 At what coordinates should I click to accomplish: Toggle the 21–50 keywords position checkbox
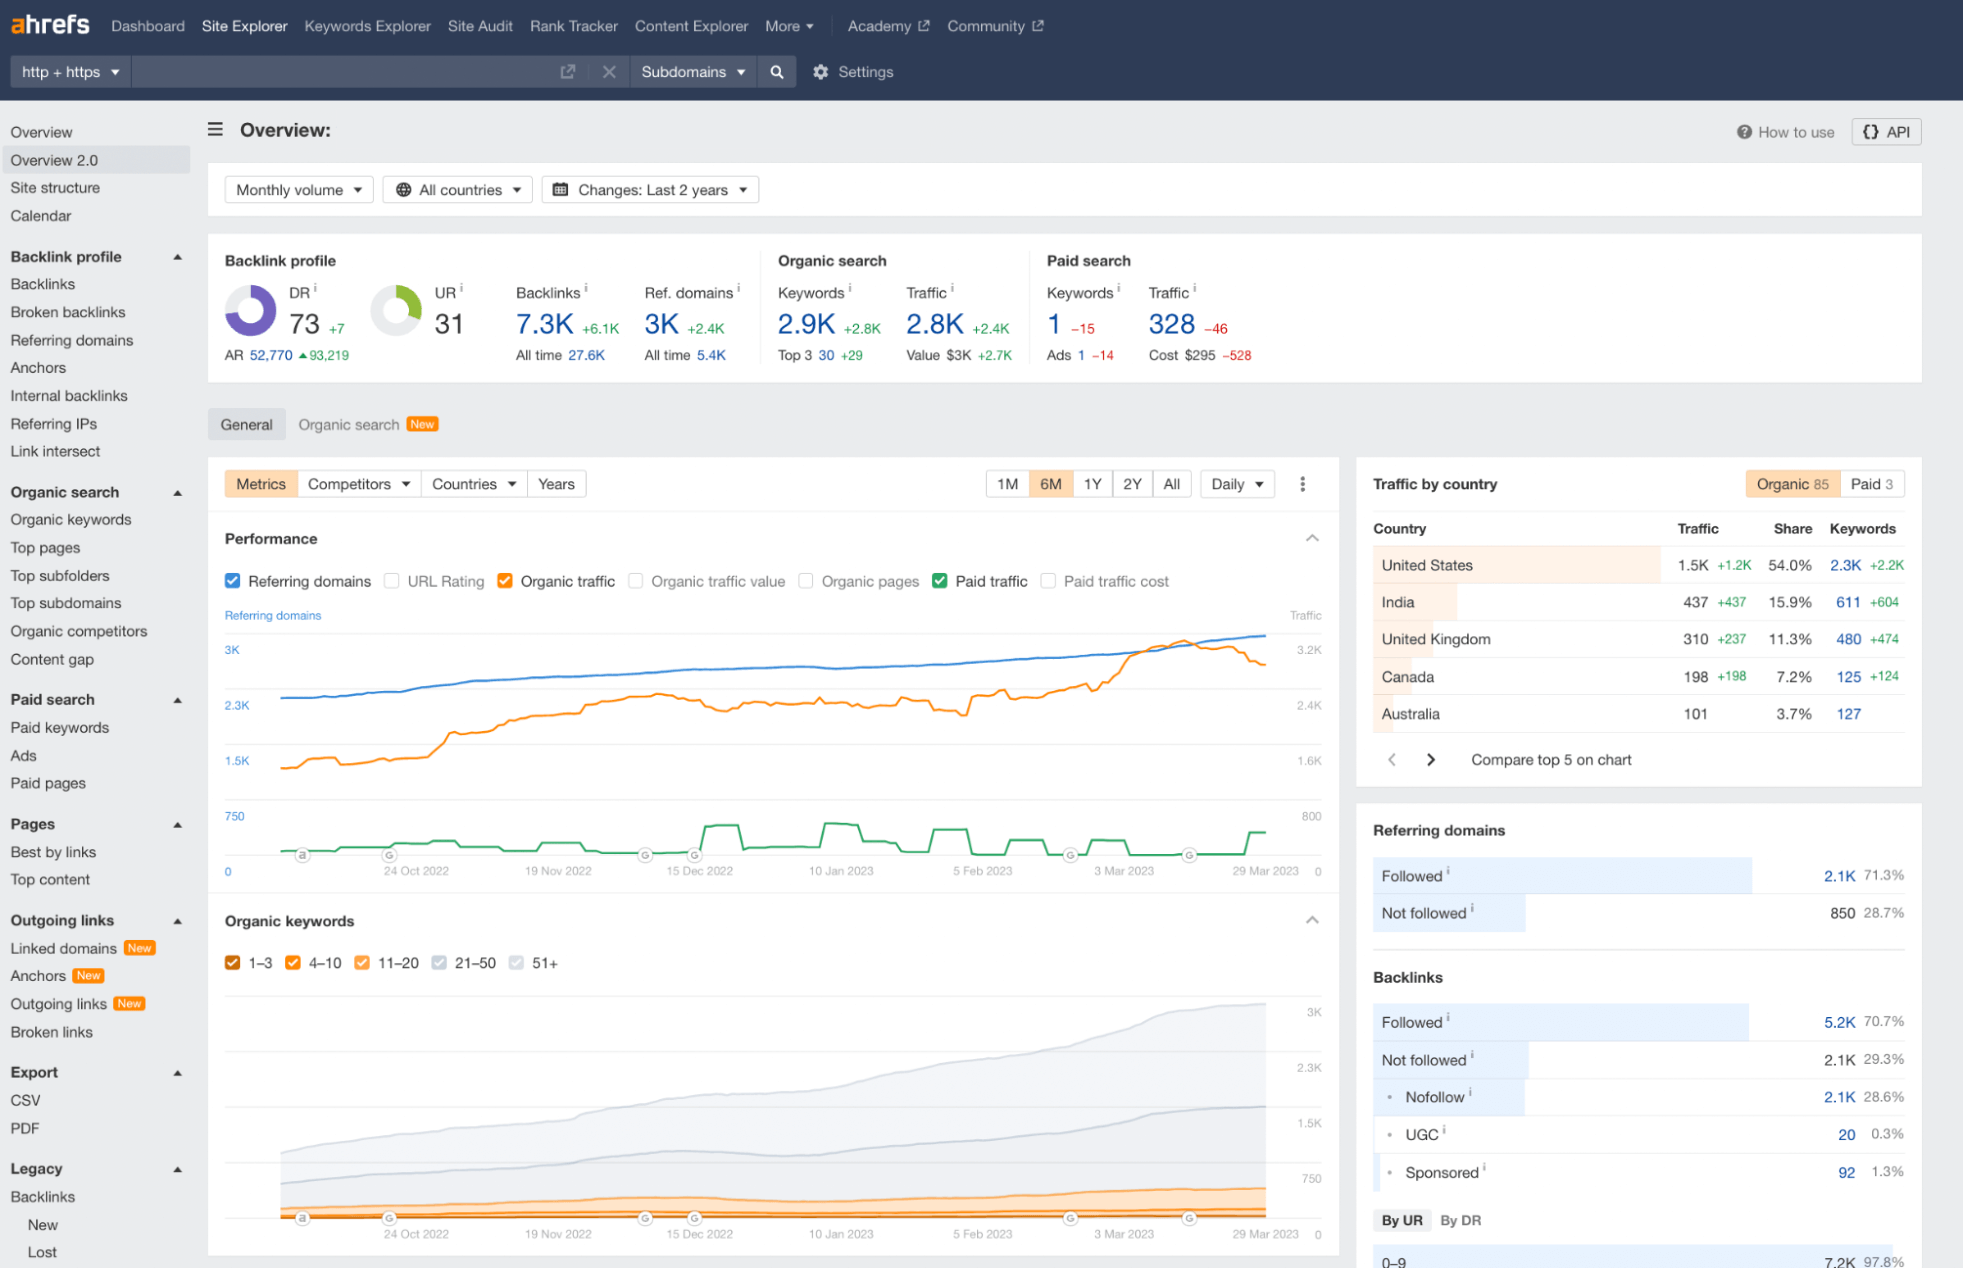coord(439,963)
